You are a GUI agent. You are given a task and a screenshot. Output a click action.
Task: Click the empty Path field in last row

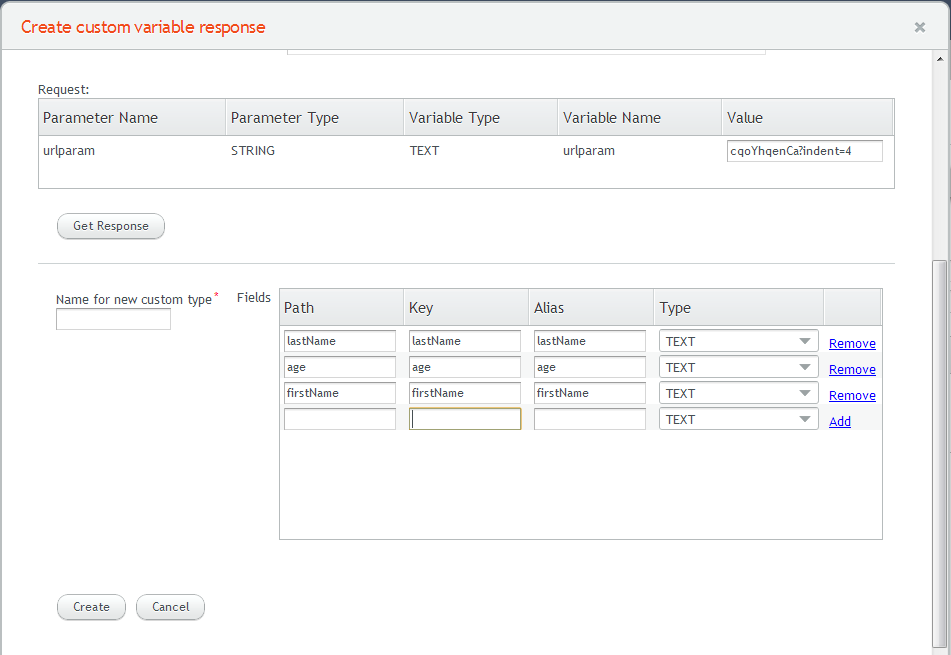click(x=340, y=419)
